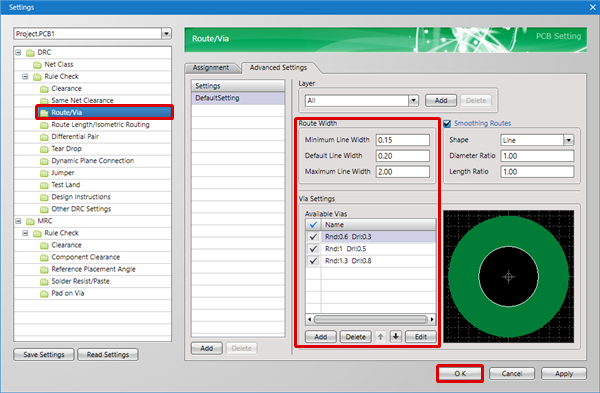The height and width of the screenshot is (393, 600).
Task: Click Read Settings button
Action: 108,355
